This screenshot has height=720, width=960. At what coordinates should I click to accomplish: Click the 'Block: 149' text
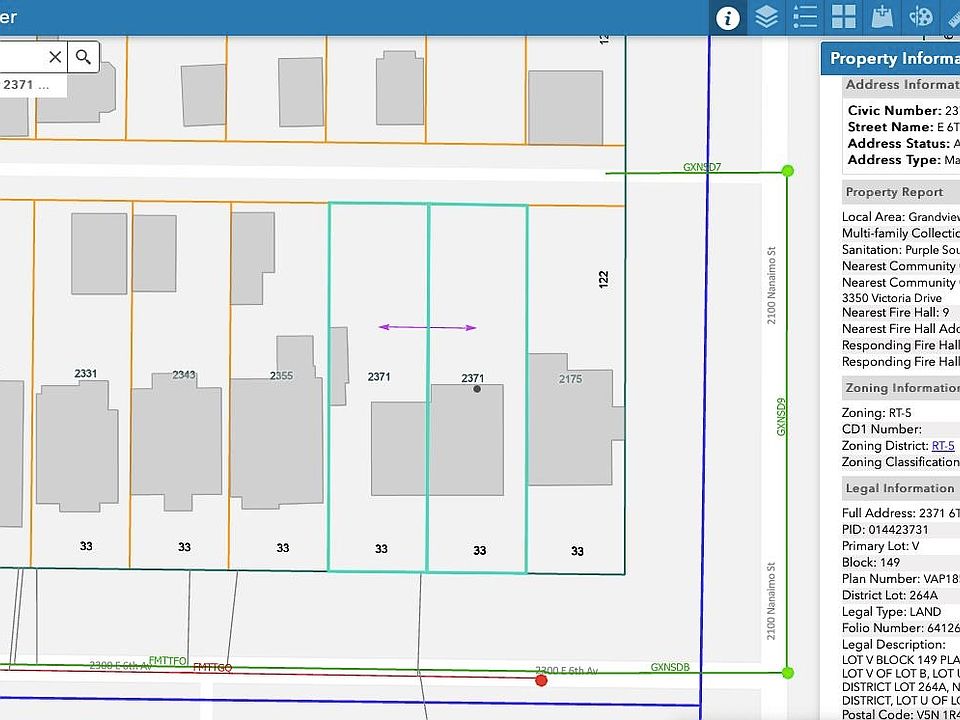click(x=871, y=562)
